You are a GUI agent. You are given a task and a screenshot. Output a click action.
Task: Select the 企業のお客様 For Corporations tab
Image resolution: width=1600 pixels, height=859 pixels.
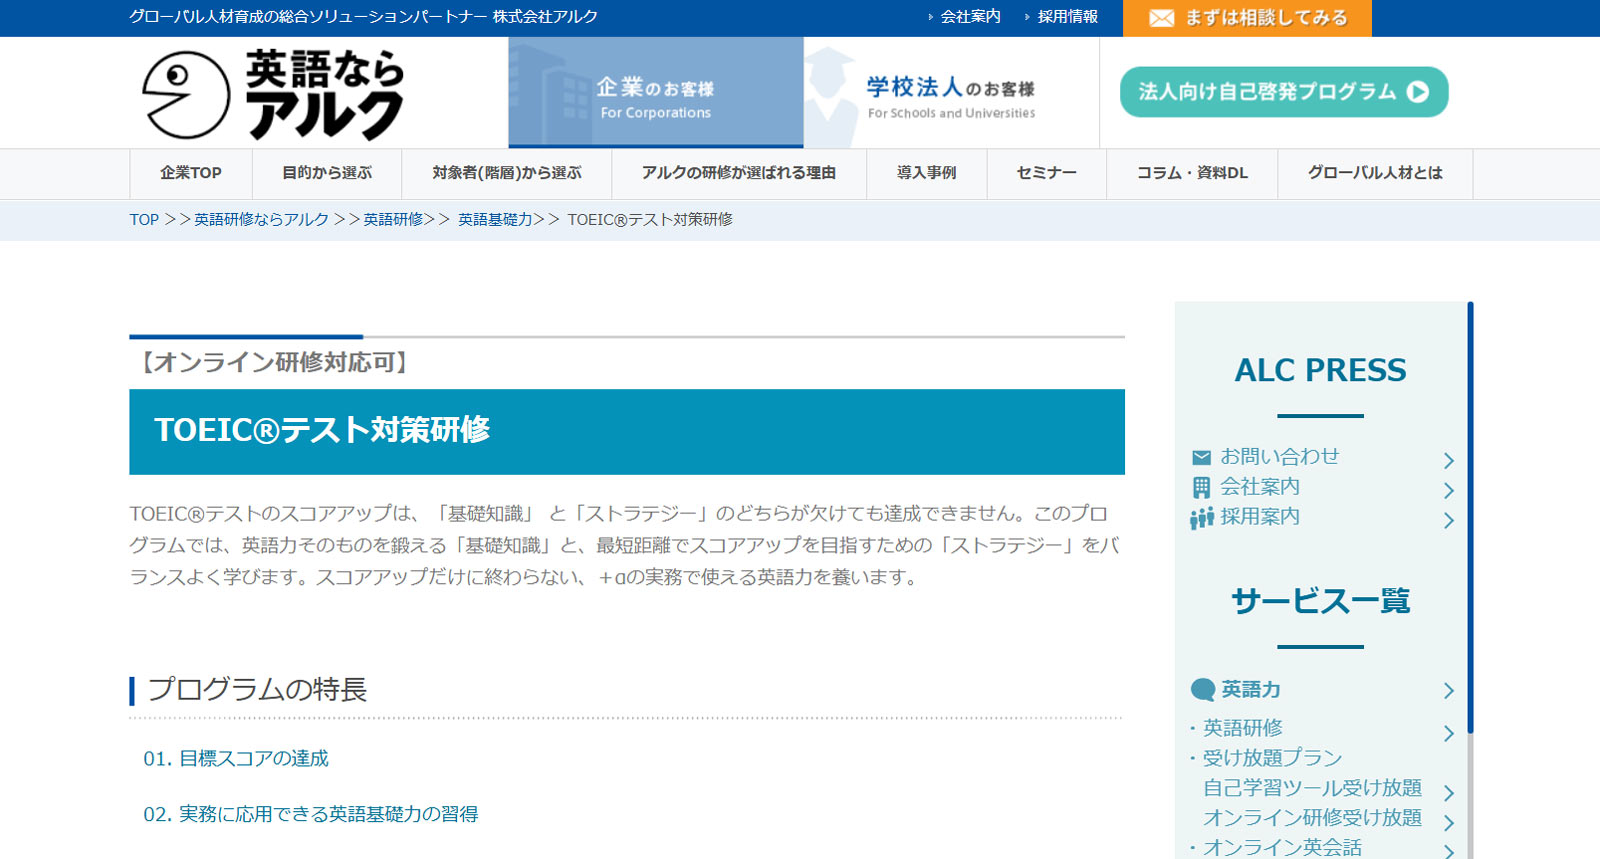[x=656, y=93]
